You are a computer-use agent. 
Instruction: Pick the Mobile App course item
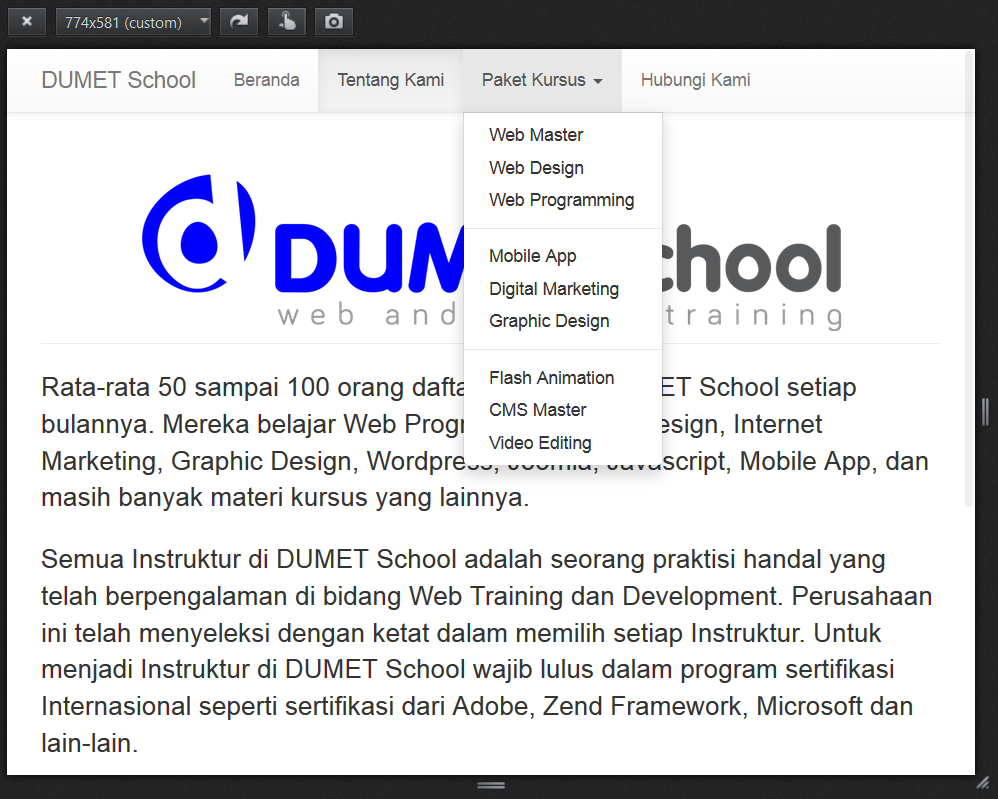pos(563,256)
